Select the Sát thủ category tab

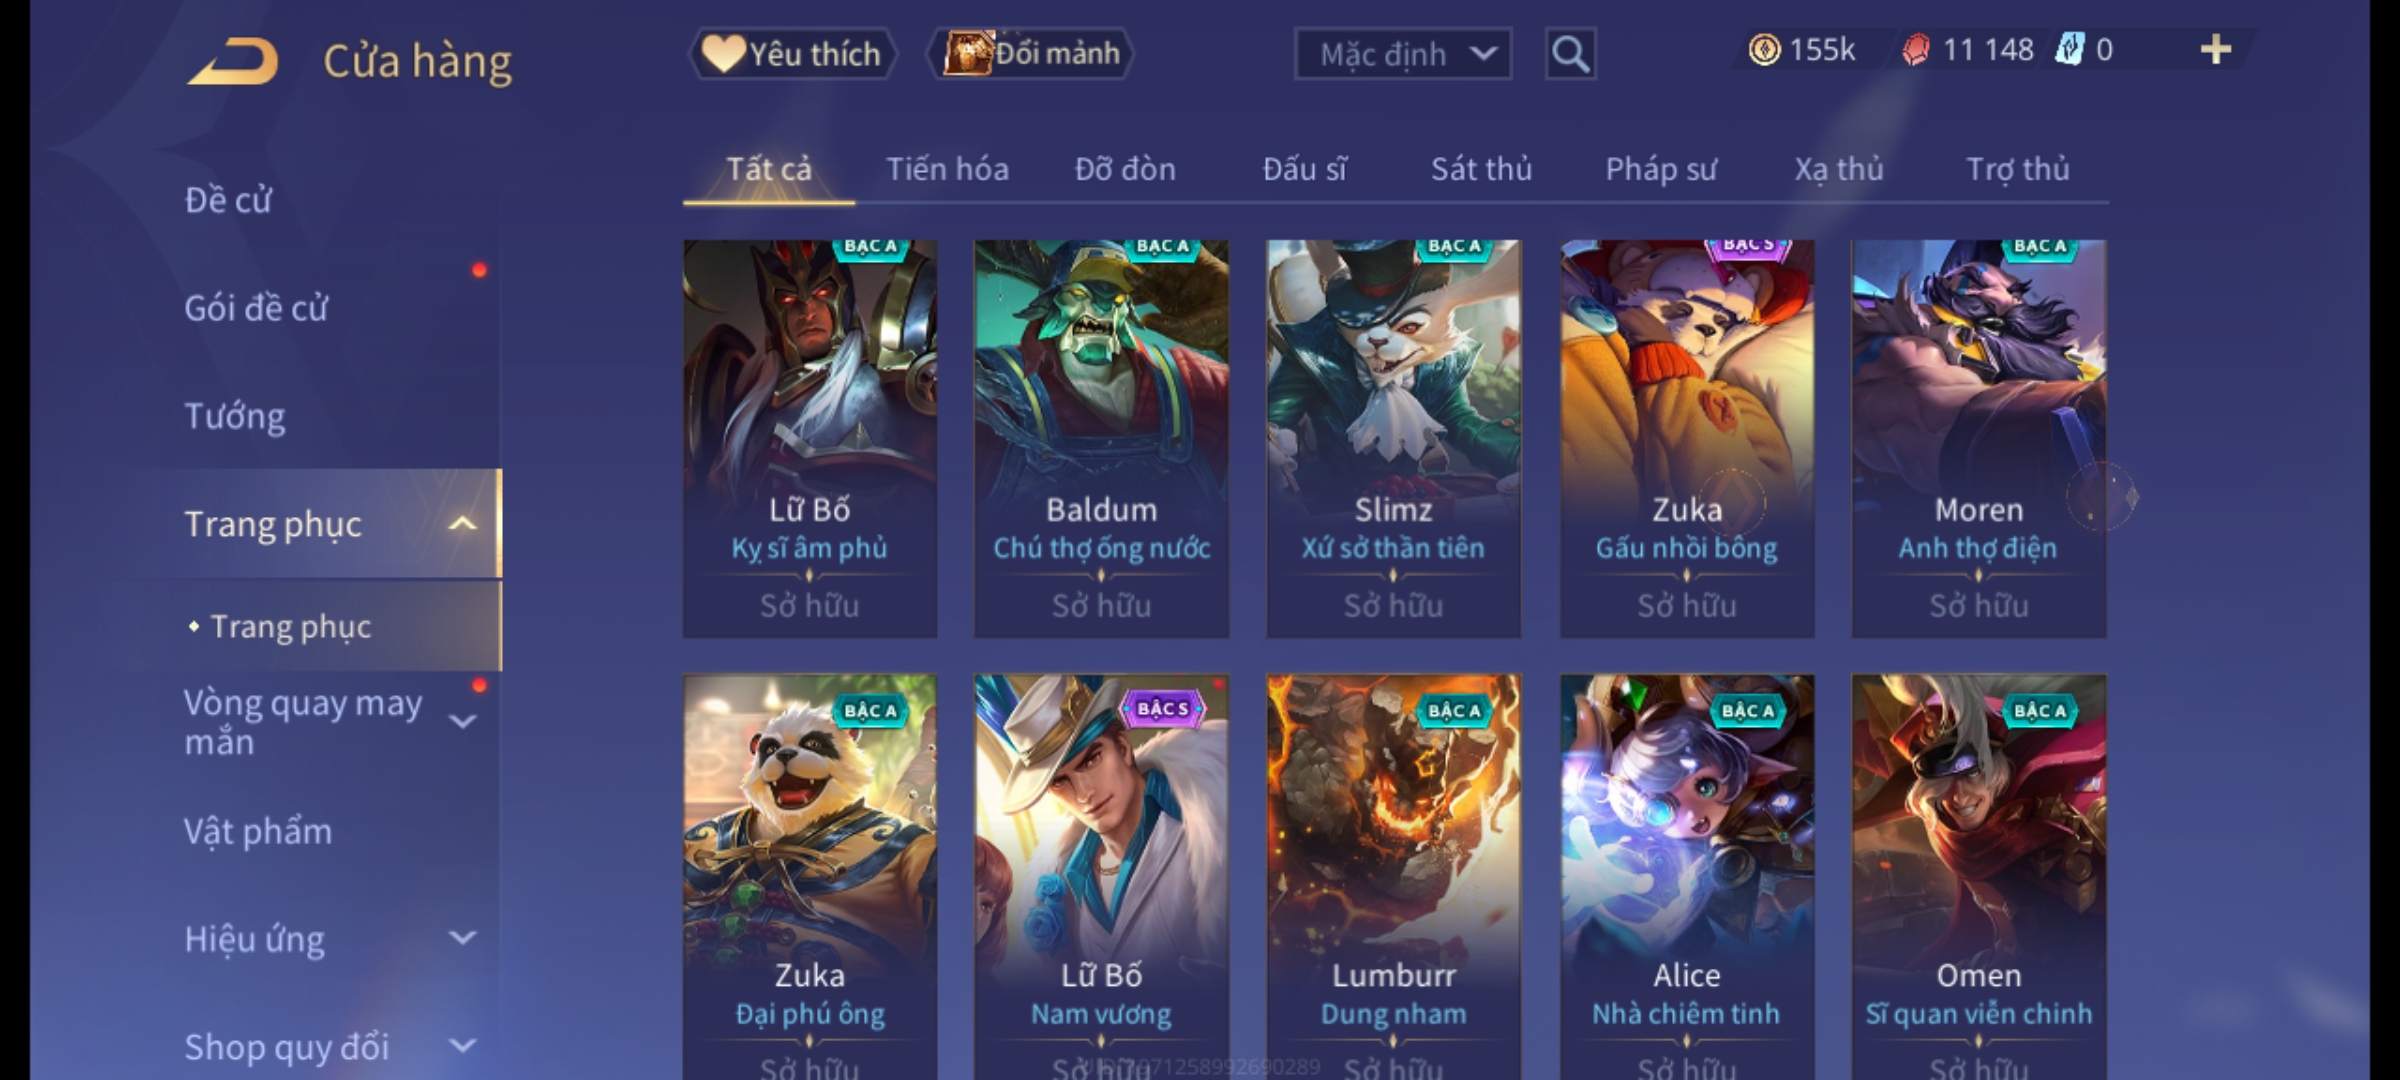pyautogui.click(x=1481, y=169)
